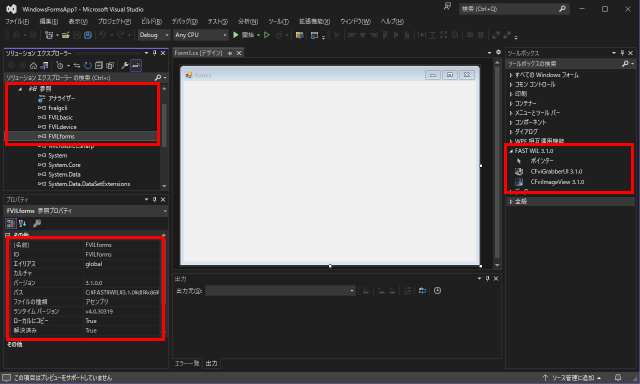Click the Pending Changes Filter clock icon
The image size is (640, 384).
[60, 65]
